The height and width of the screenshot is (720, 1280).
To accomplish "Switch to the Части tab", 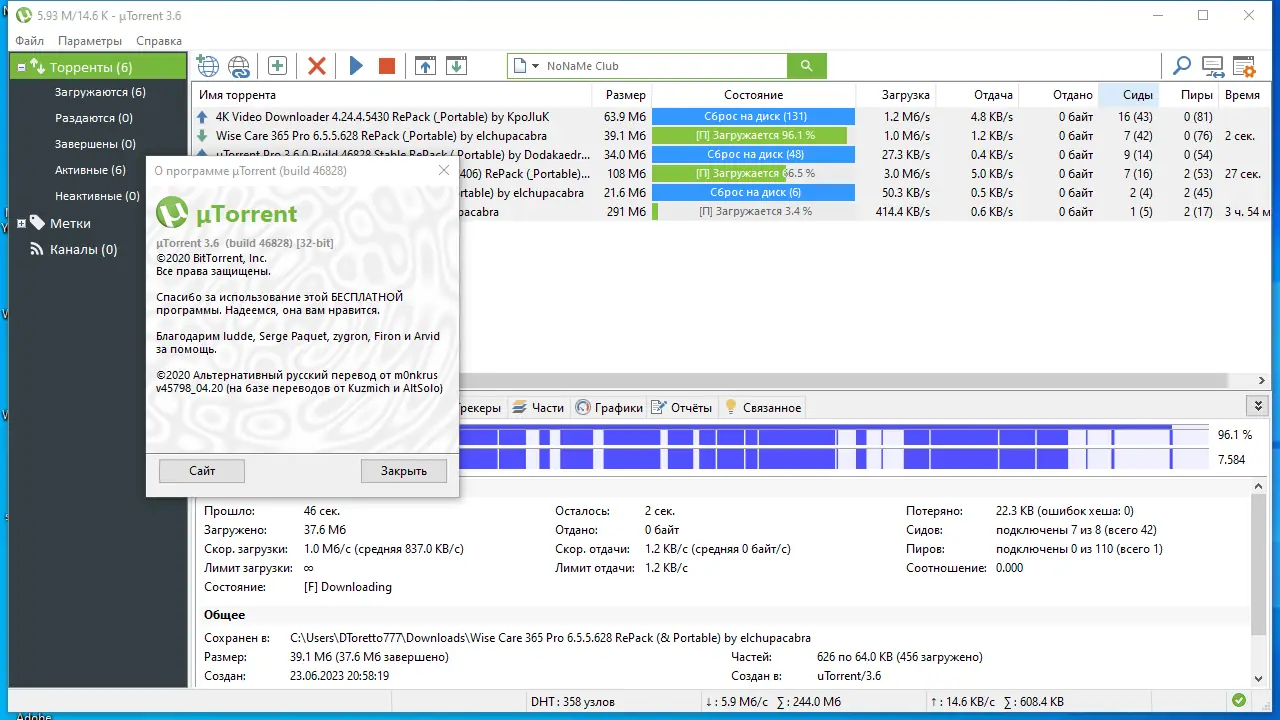I will point(540,407).
